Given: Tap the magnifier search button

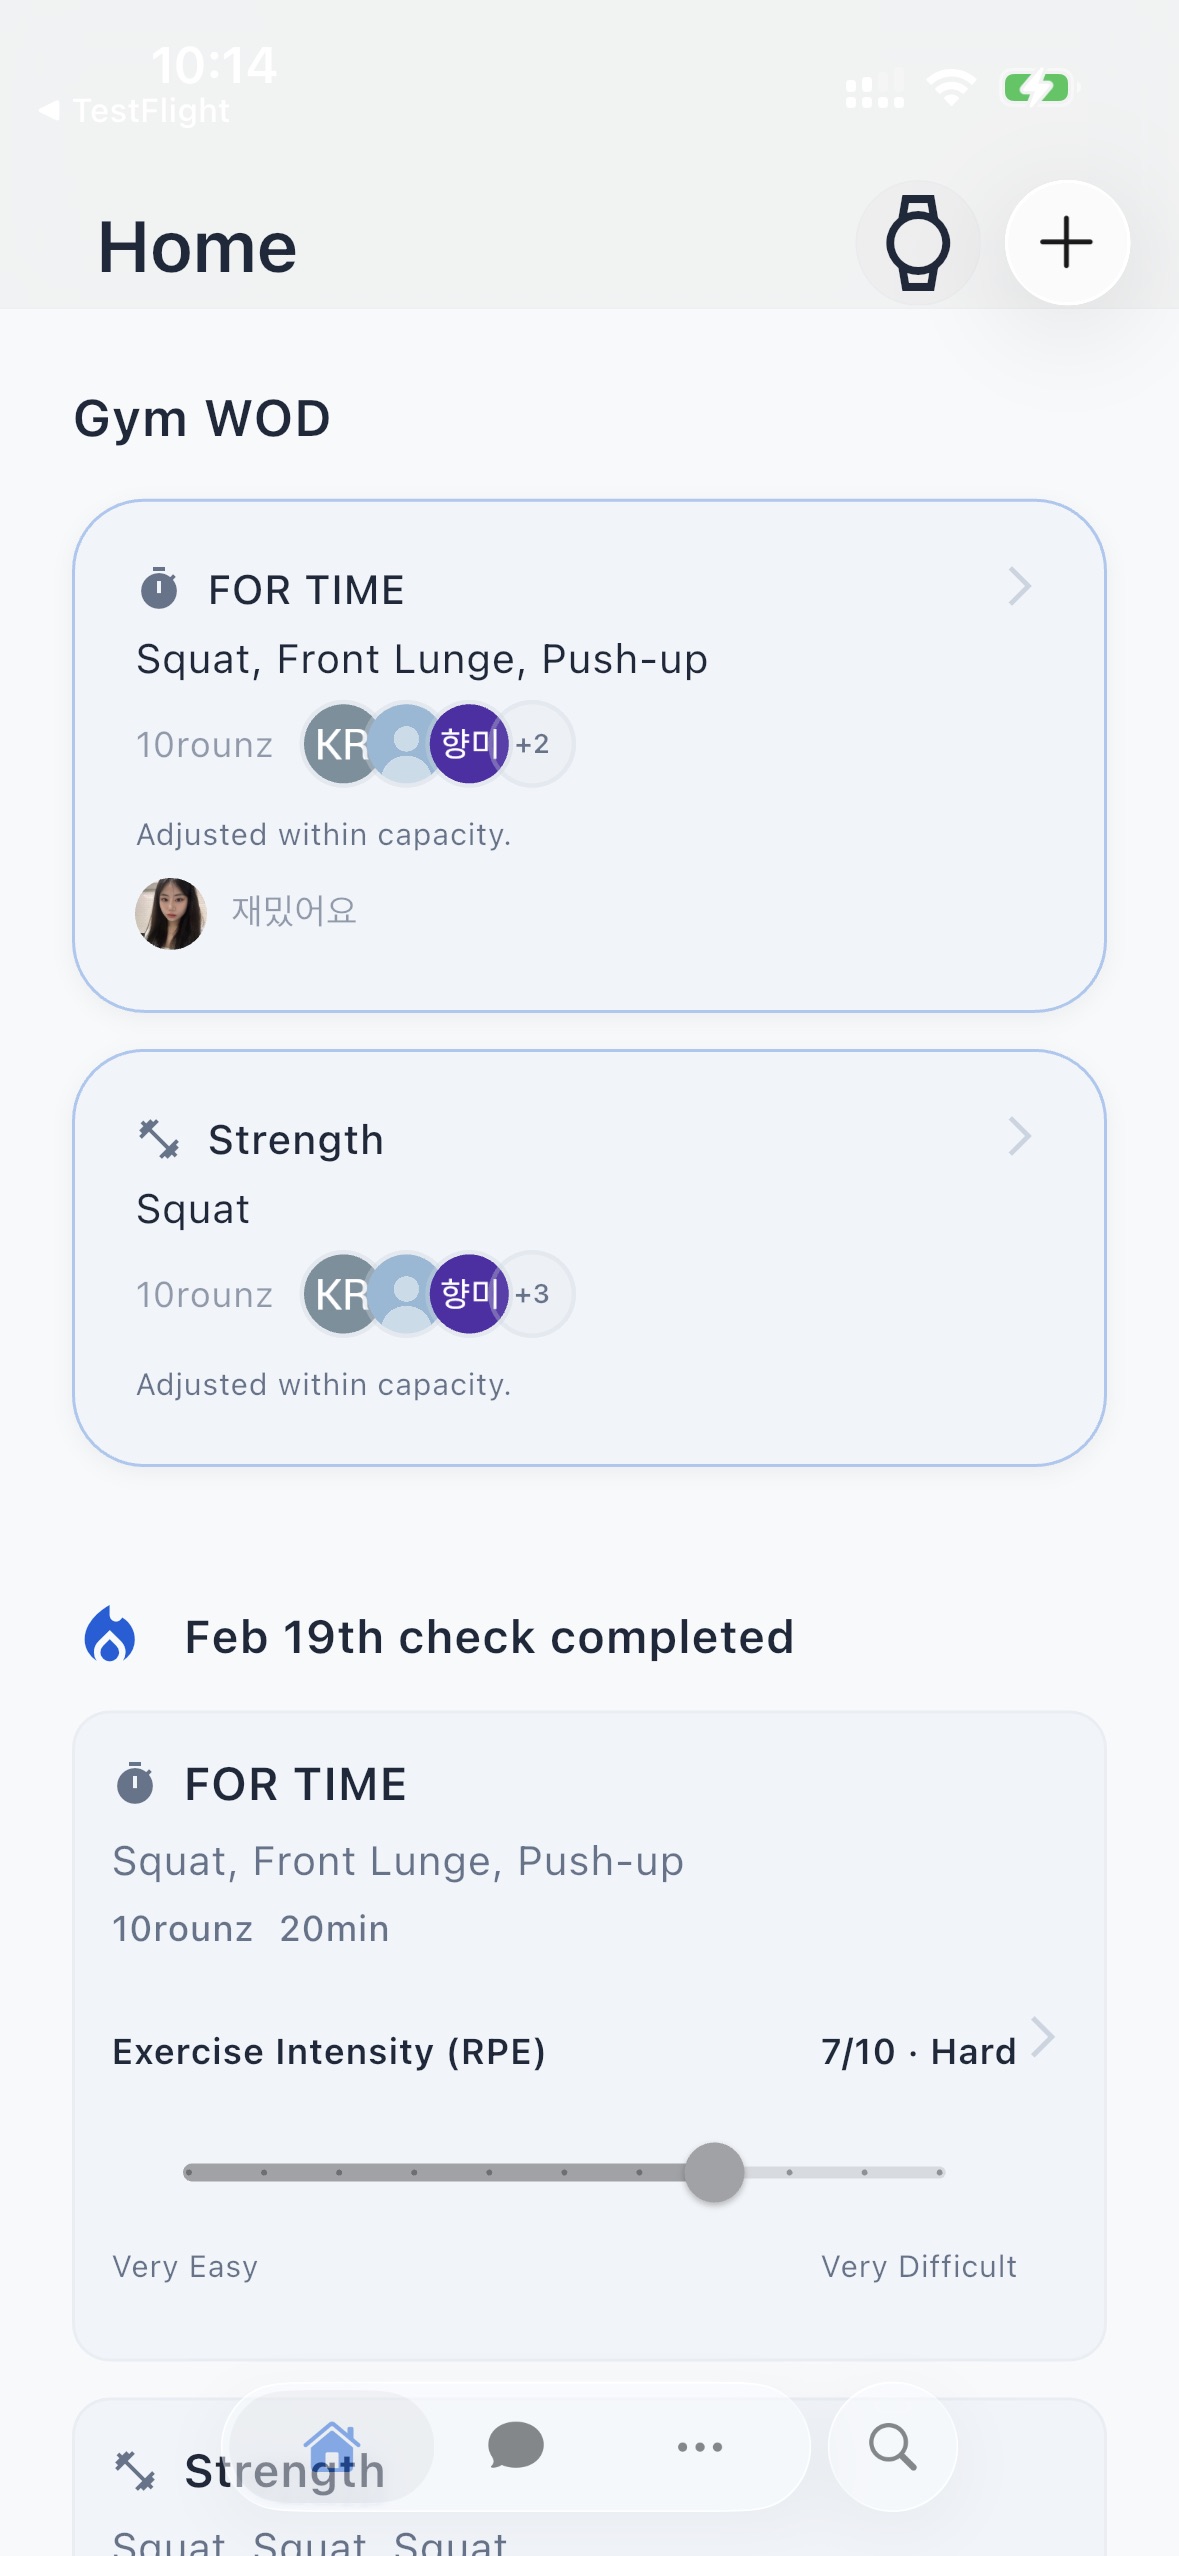Looking at the screenshot, I should click(x=892, y=2446).
